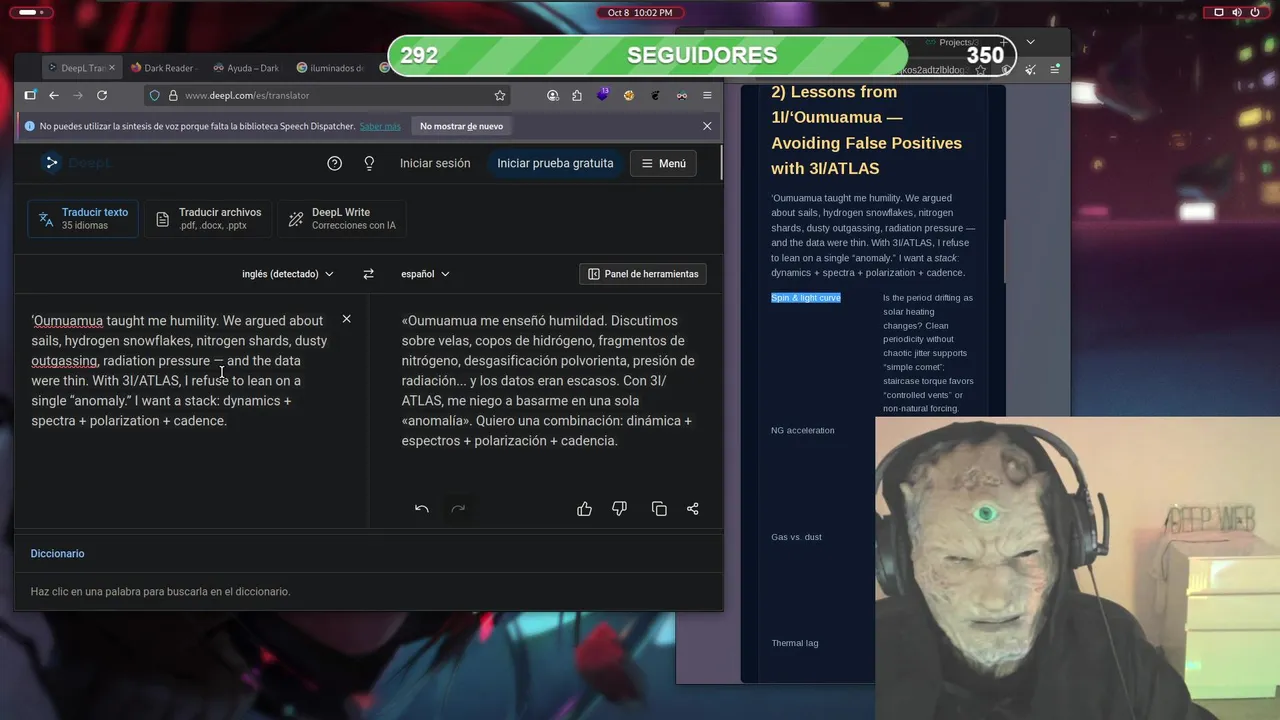Undo the last translation edit

pyautogui.click(x=422, y=509)
